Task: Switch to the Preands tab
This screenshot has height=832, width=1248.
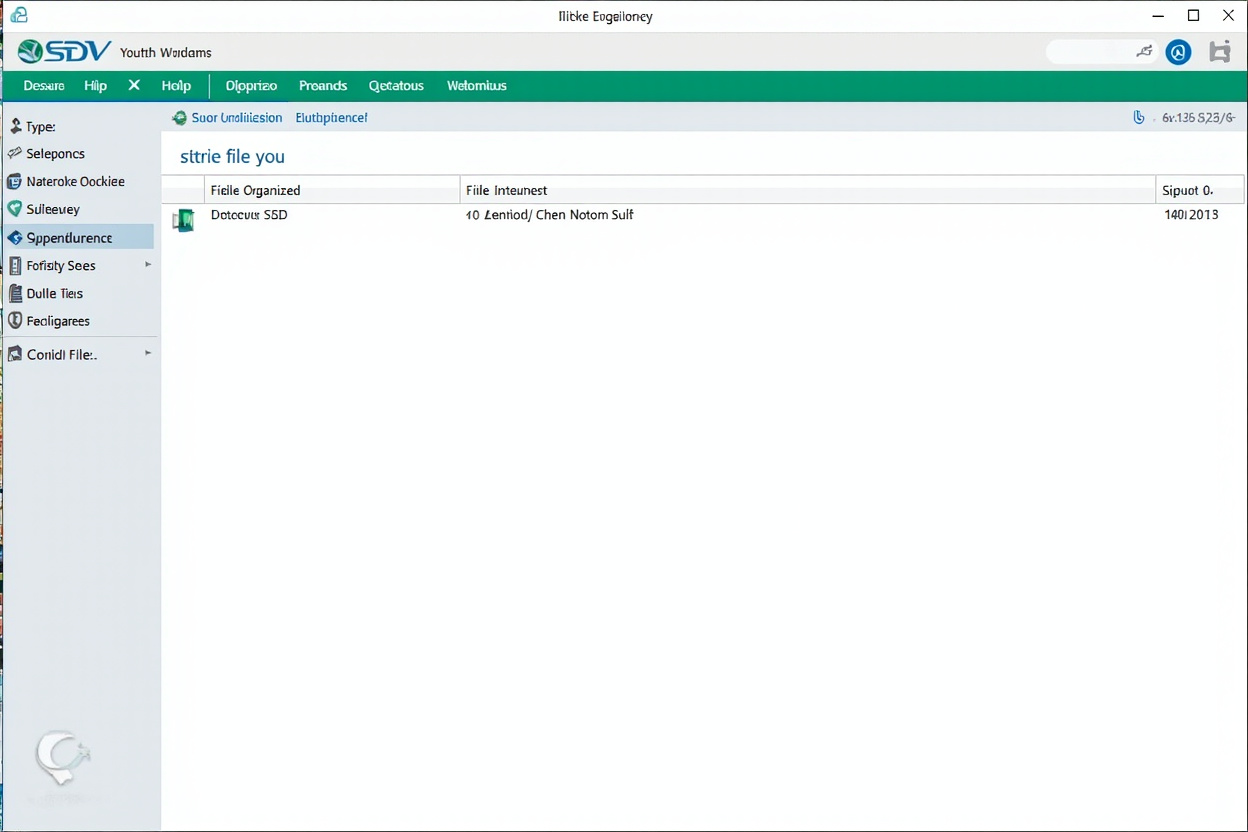Action: [323, 86]
